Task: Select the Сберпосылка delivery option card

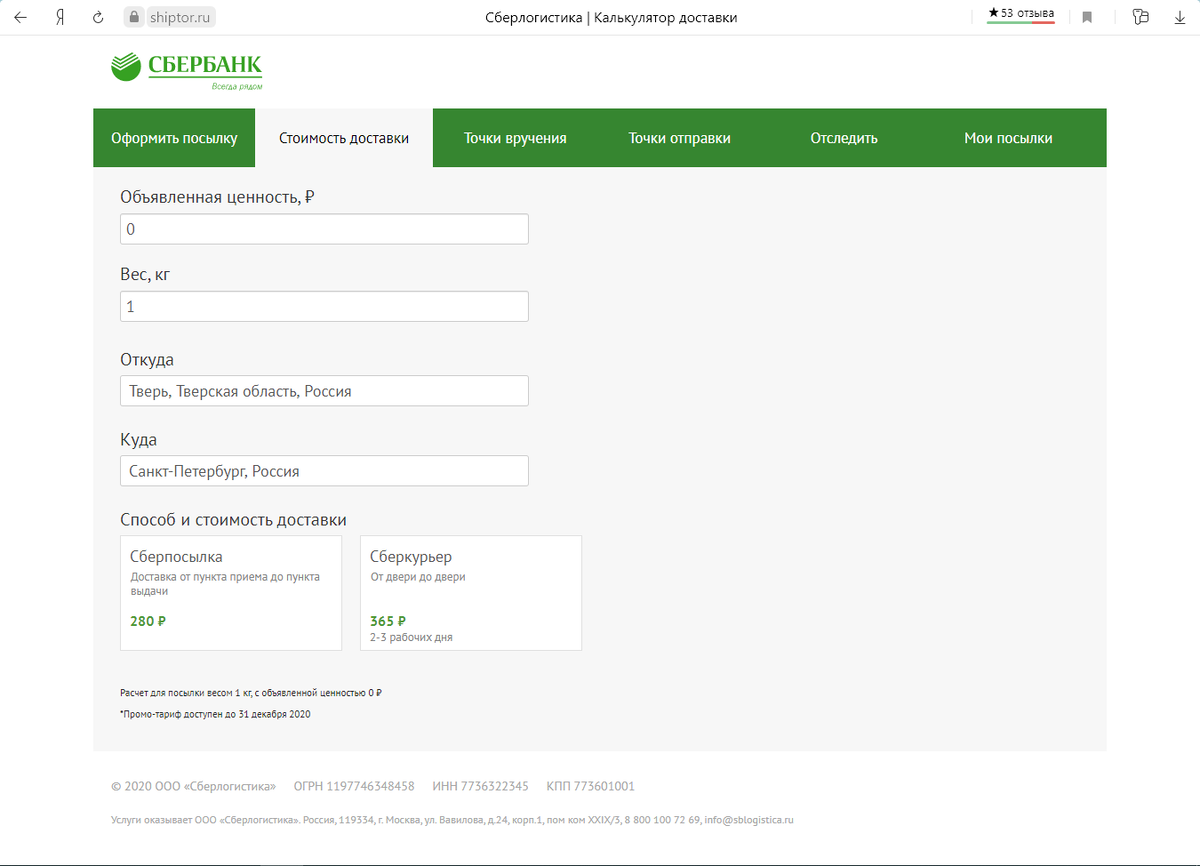Action: click(231, 593)
